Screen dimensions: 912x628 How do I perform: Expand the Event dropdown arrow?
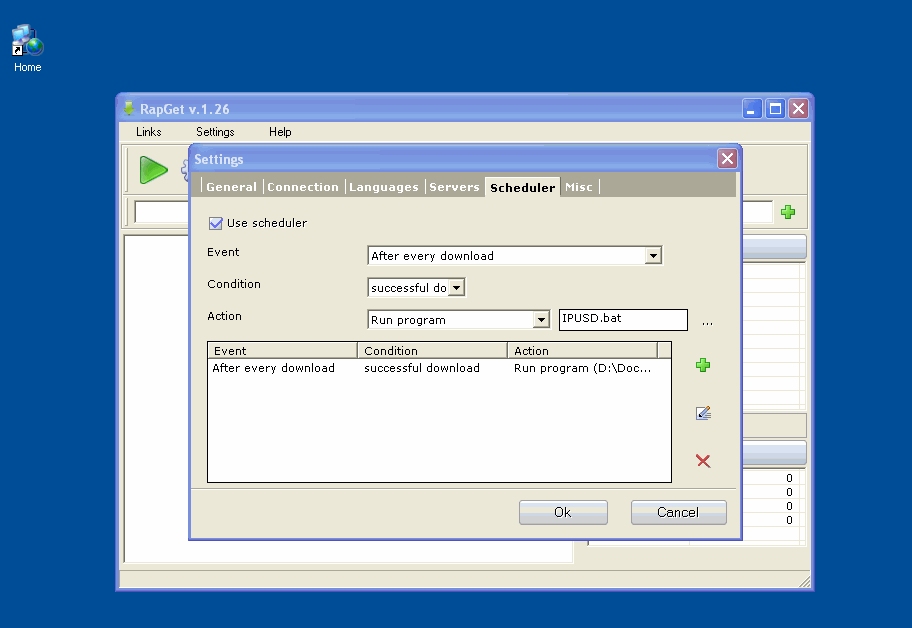(653, 256)
